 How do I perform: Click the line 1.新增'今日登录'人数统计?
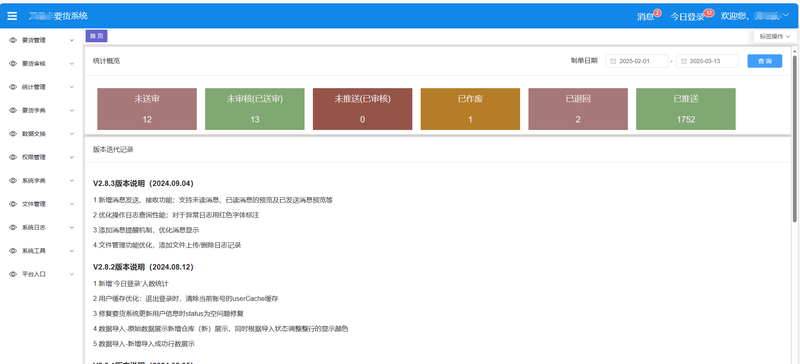click(x=131, y=284)
